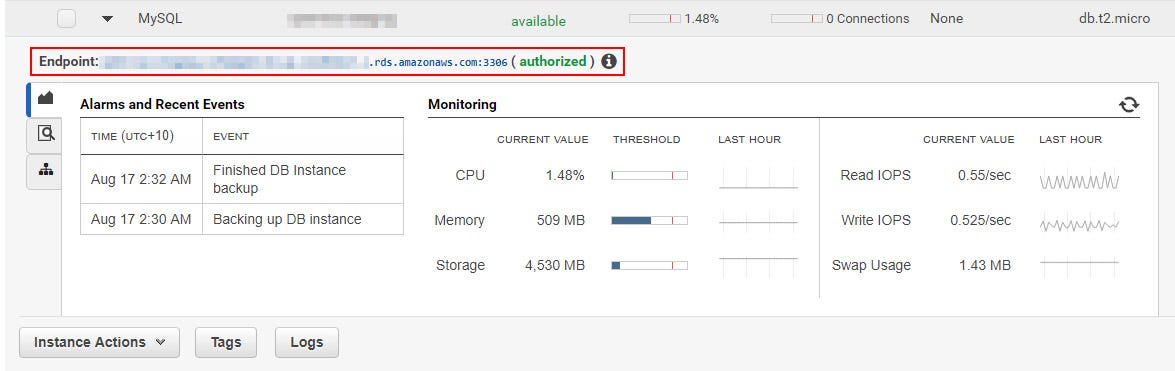The width and height of the screenshot is (1175, 371).
Task: Click the Tags button
Action: [x=226, y=343]
